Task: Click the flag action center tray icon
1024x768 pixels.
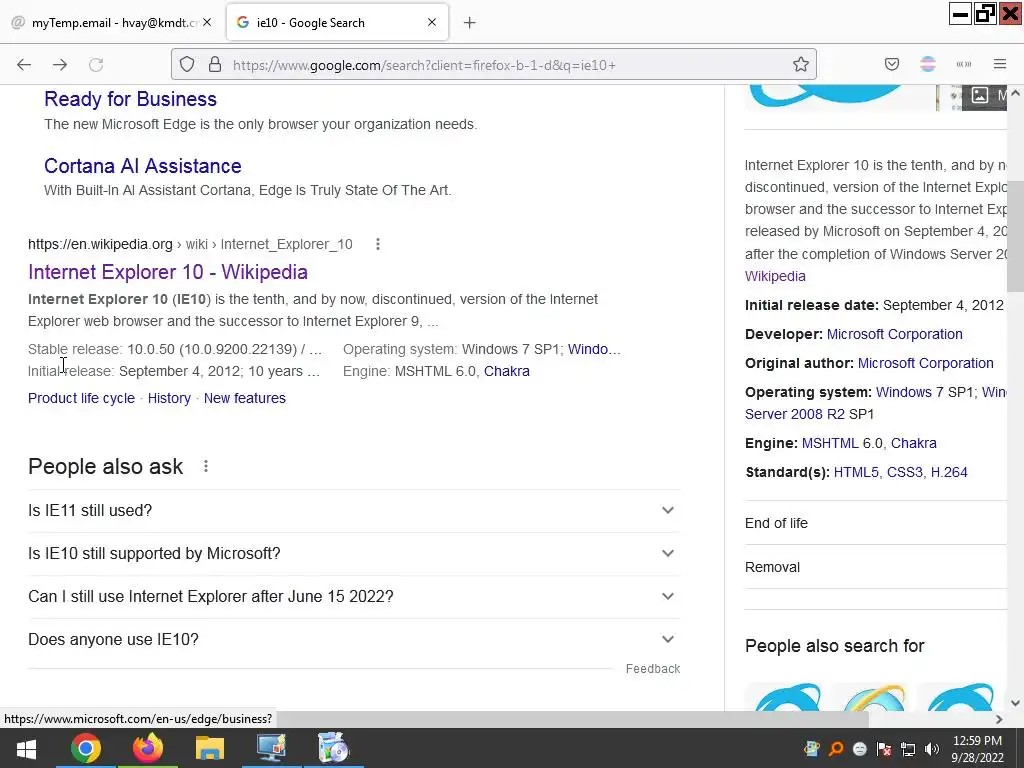Action: point(884,749)
